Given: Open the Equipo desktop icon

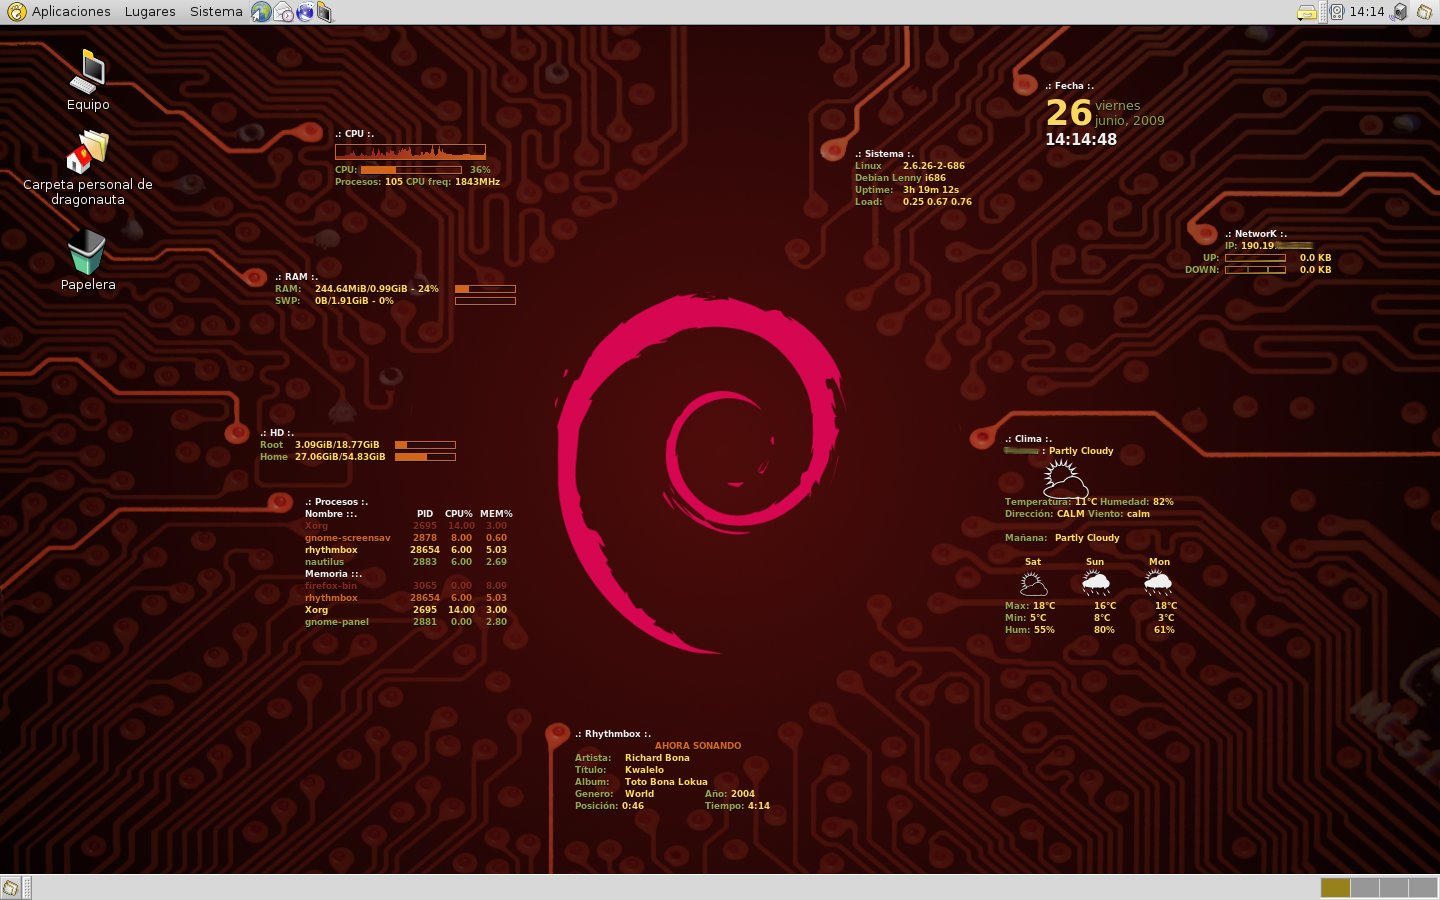Looking at the screenshot, I should click(x=88, y=71).
